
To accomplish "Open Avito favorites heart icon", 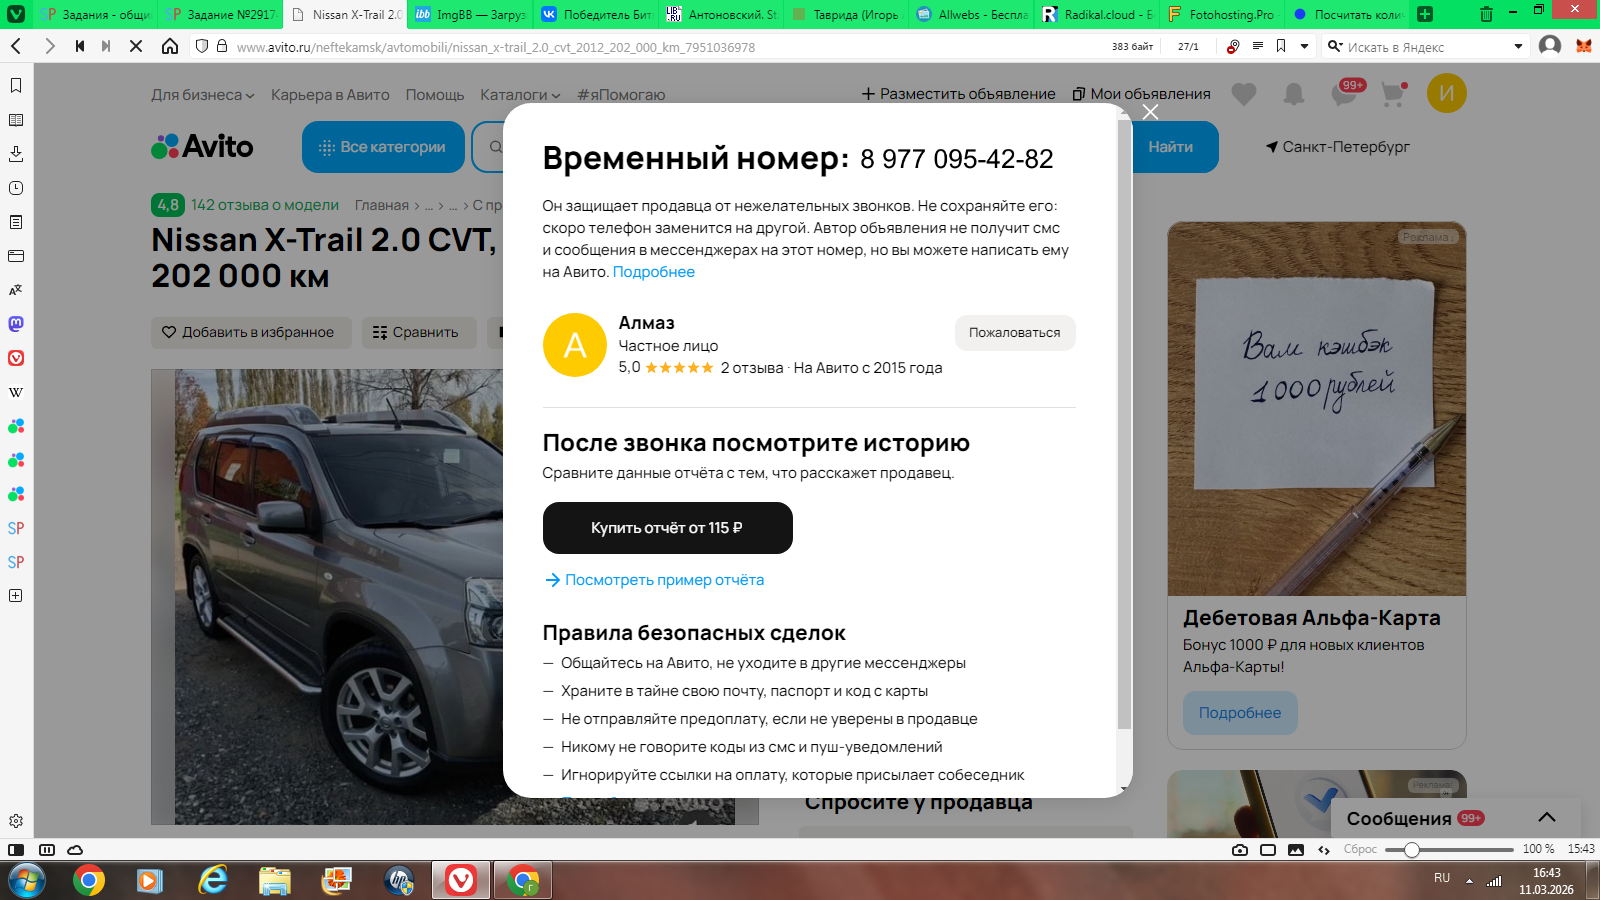I will pos(1244,94).
